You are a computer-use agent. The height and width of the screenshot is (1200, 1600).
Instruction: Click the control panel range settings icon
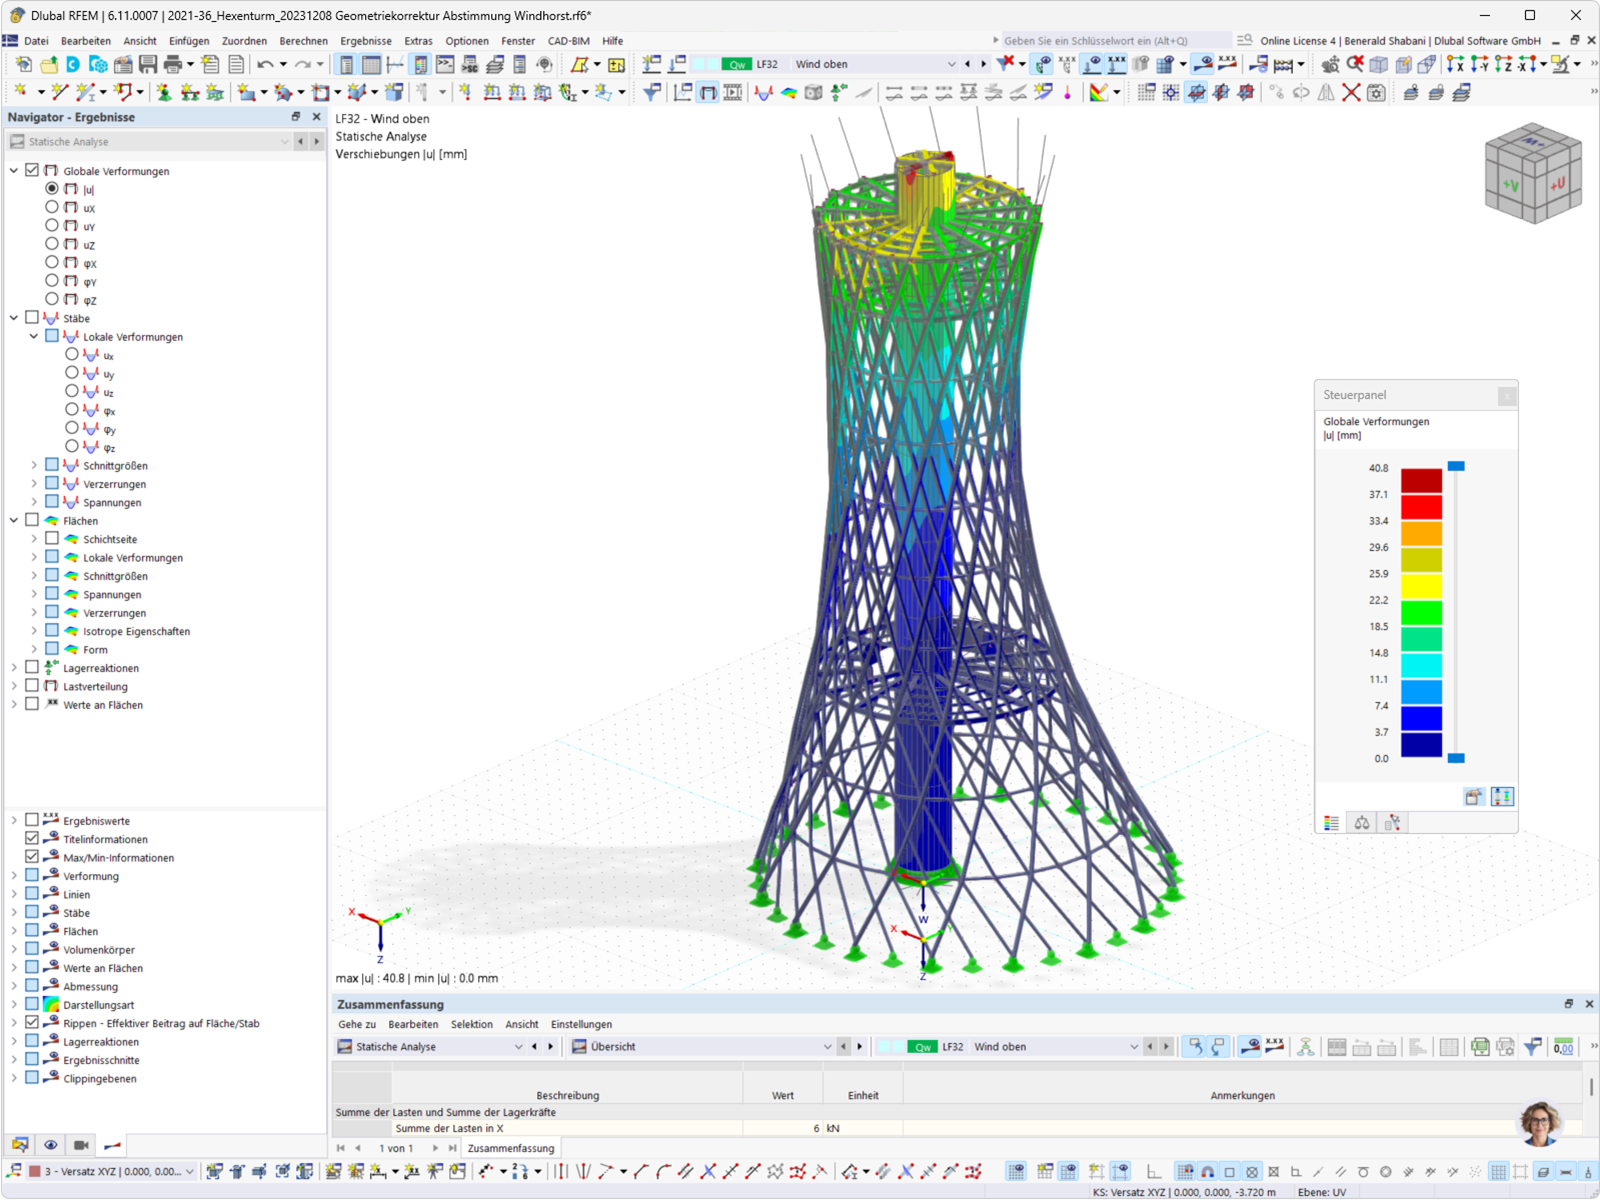[x=1502, y=797]
